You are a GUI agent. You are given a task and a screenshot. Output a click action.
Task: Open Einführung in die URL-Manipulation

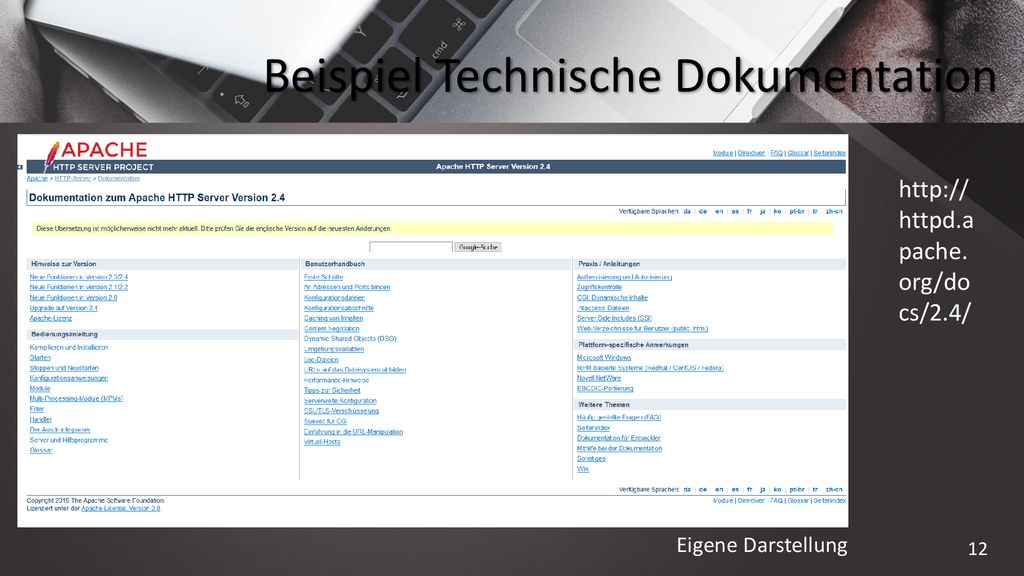coord(353,432)
